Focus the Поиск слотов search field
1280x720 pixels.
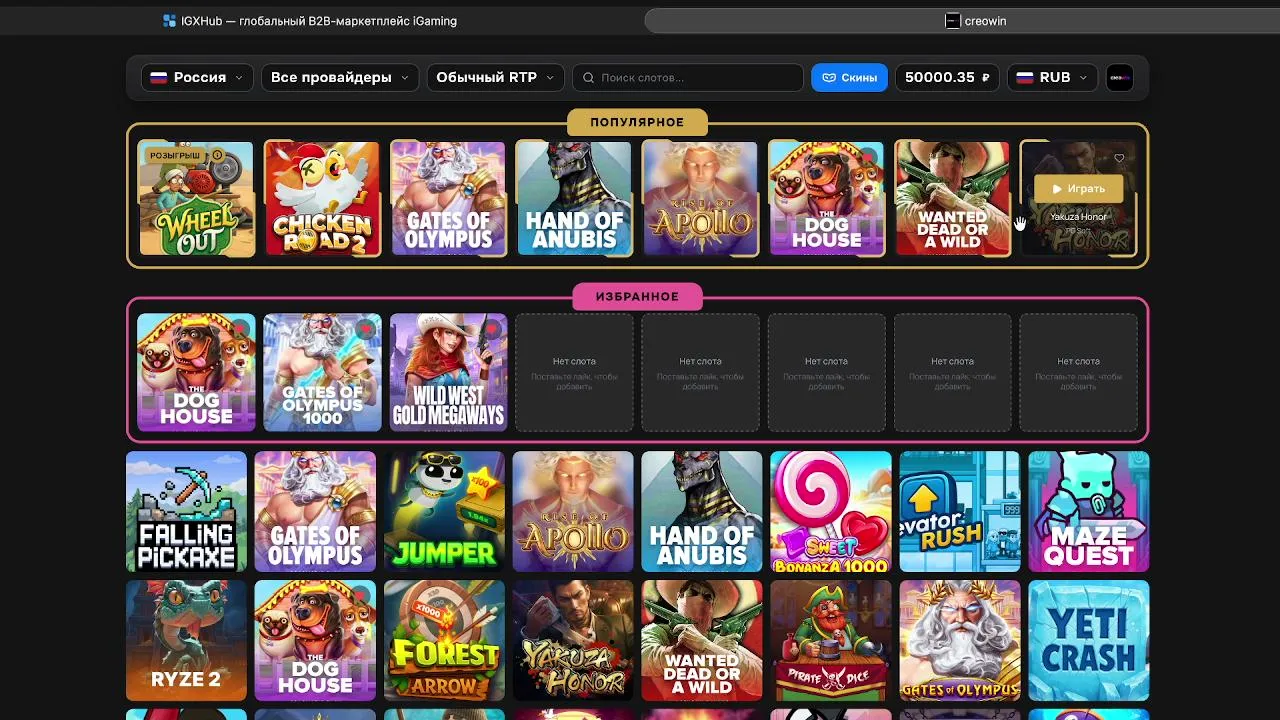click(688, 78)
